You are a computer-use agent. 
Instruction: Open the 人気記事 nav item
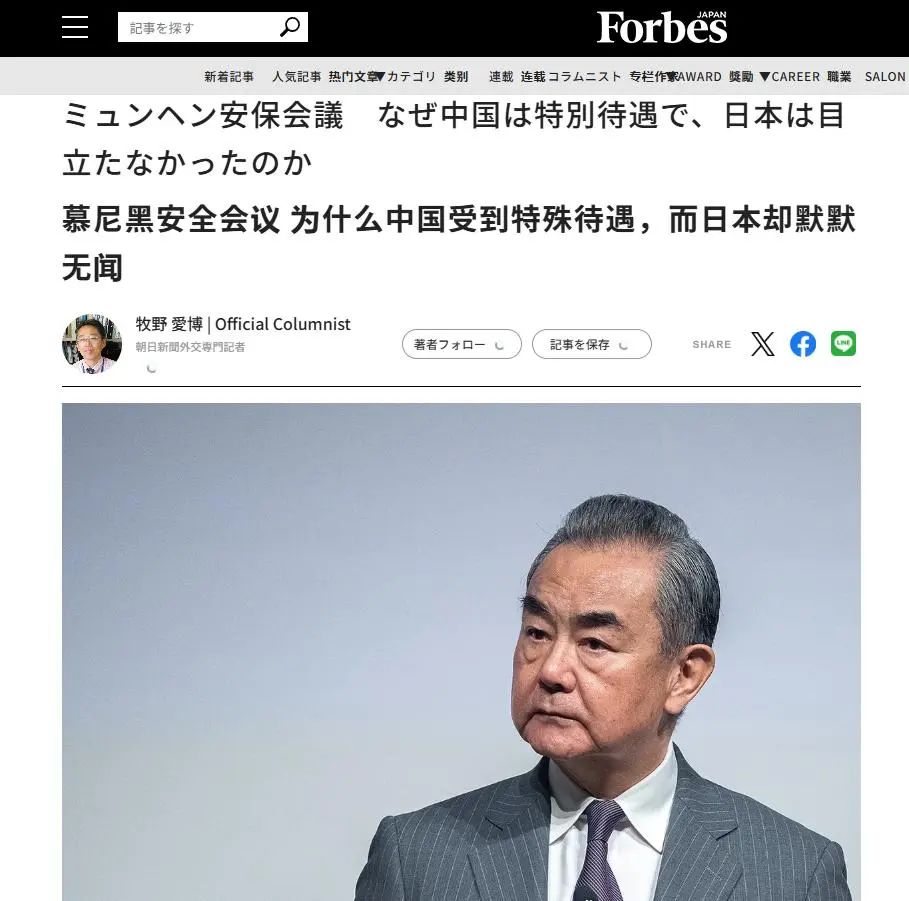297,77
